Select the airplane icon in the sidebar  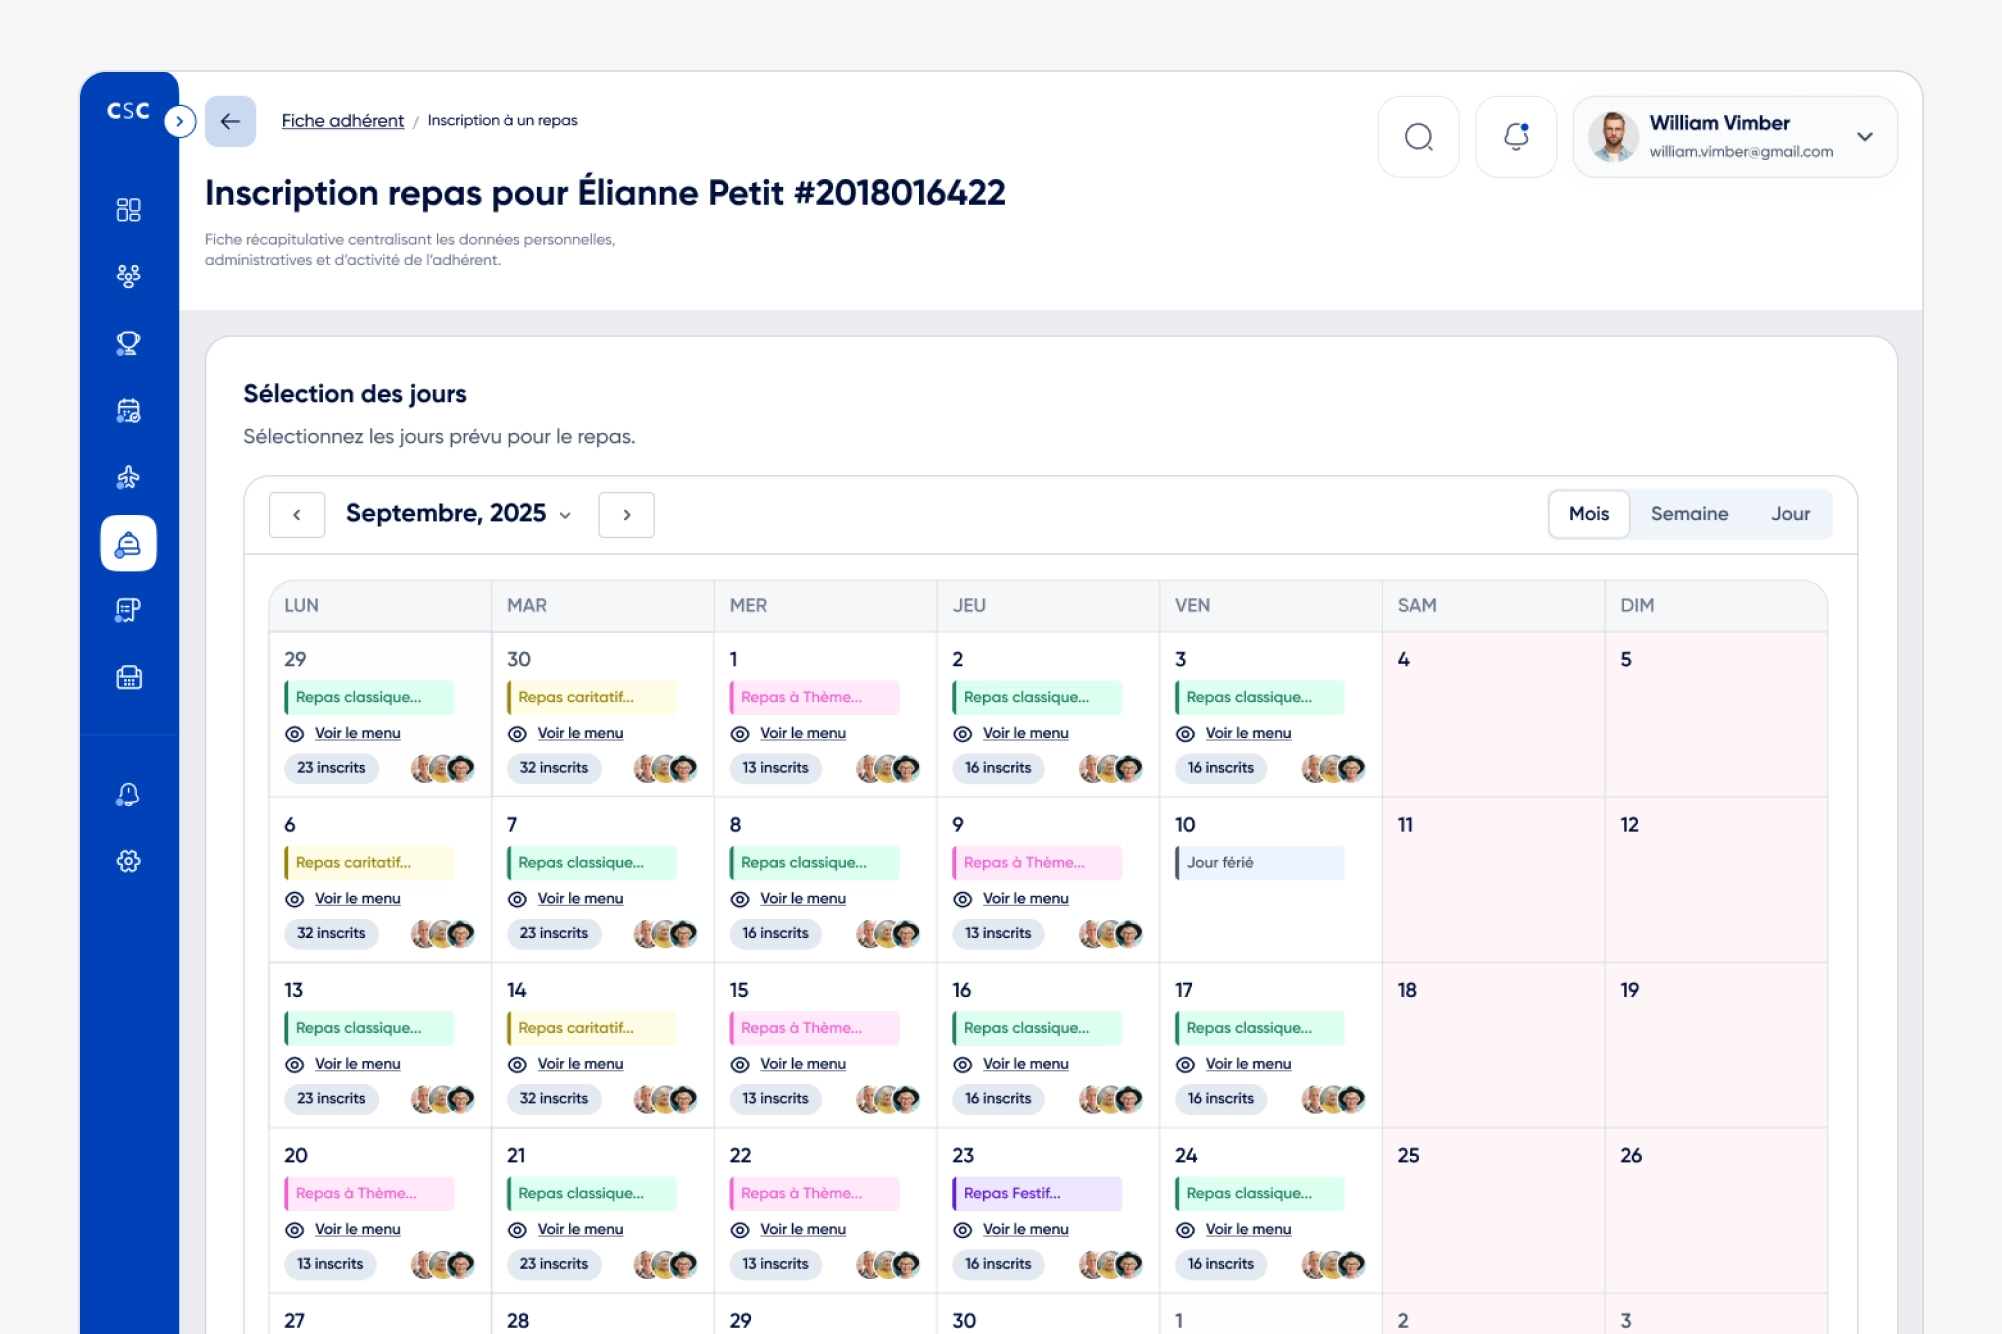point(128,477)
